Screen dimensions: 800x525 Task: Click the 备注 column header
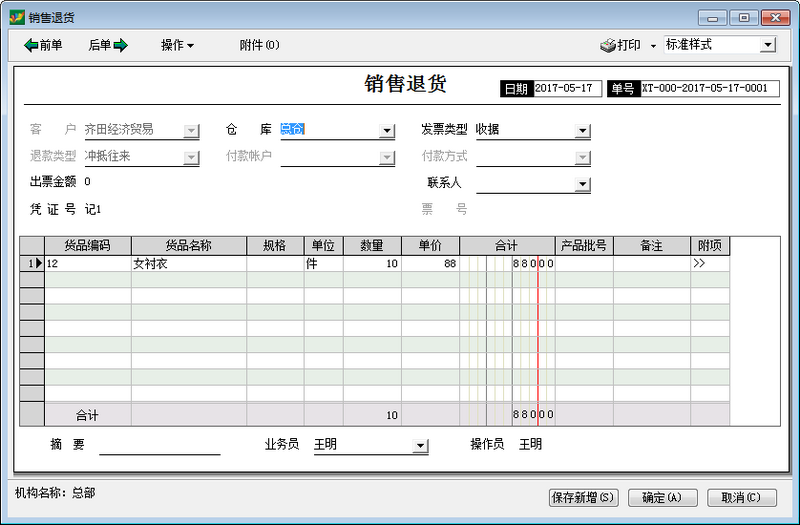click(x=652, y=246)
